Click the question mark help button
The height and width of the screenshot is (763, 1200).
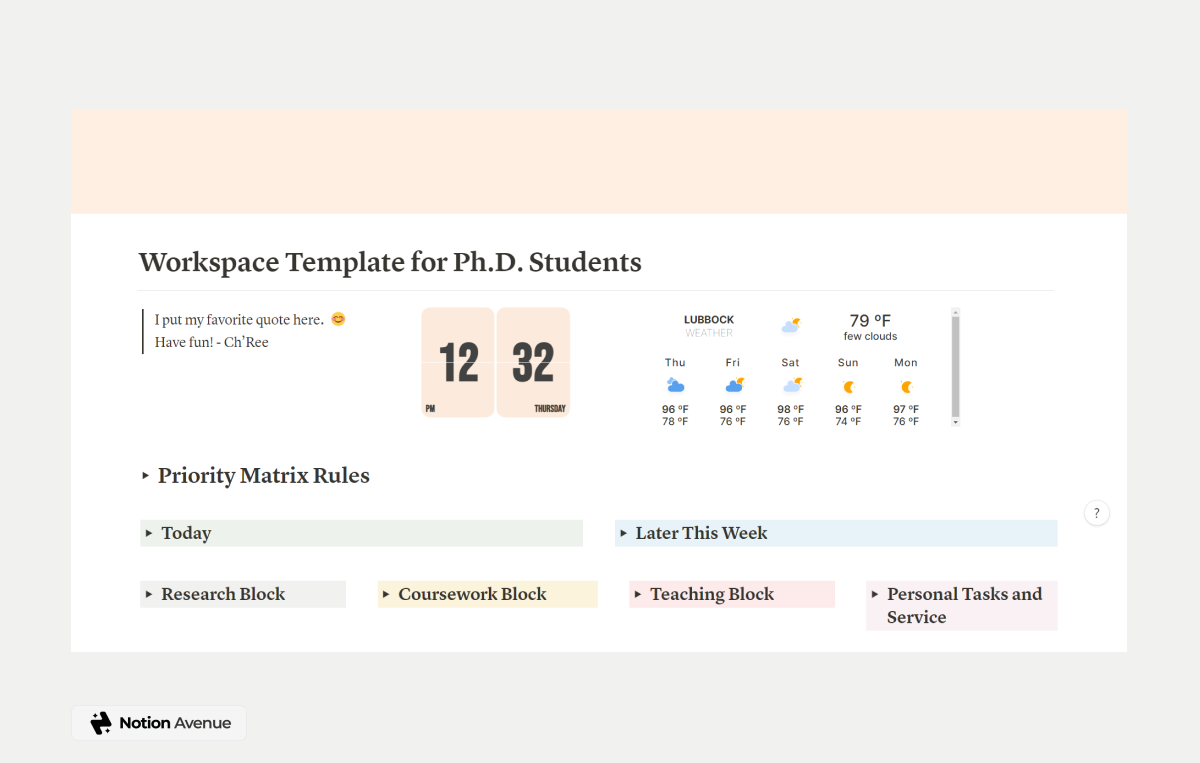(1096, 512)
